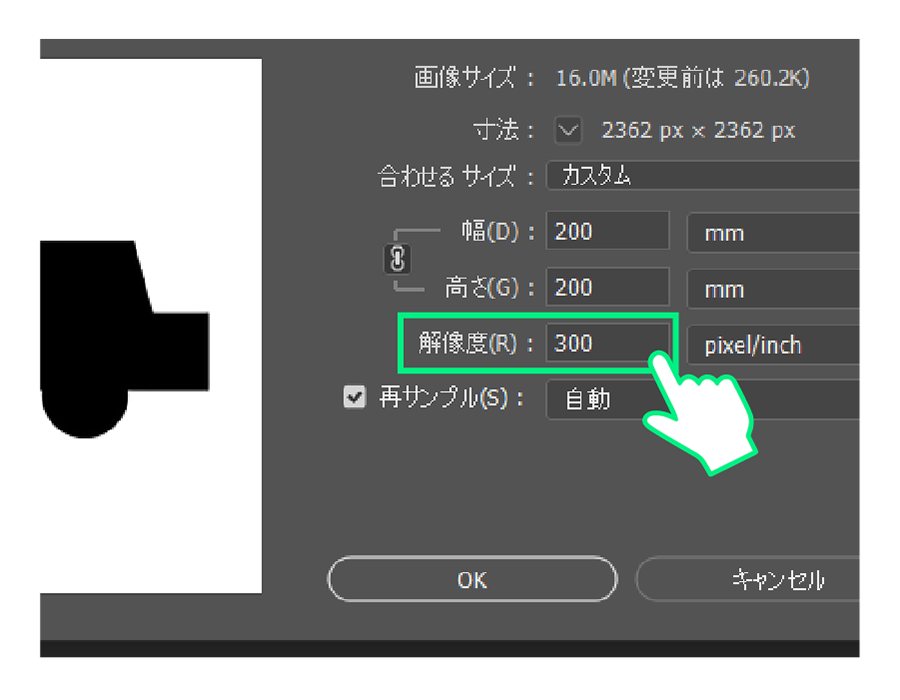Click the 幅(D) width input field

pyautogui.click(x=607, y=231)
